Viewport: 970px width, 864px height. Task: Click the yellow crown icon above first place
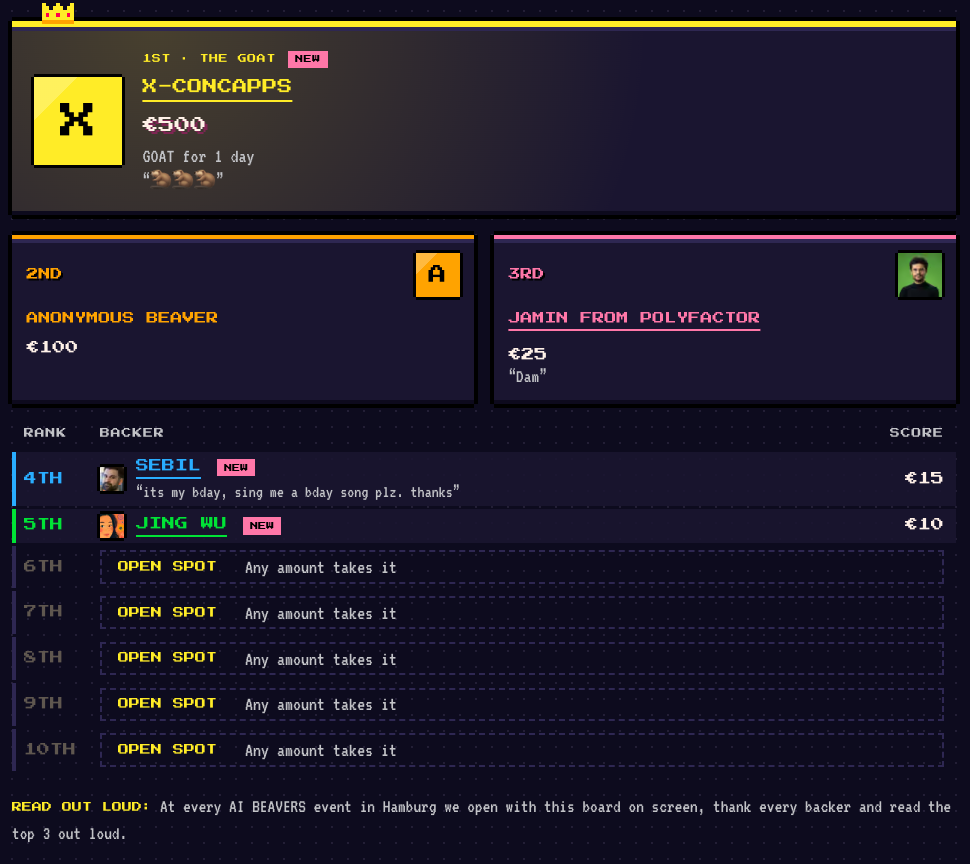click(x=58, y=12)
